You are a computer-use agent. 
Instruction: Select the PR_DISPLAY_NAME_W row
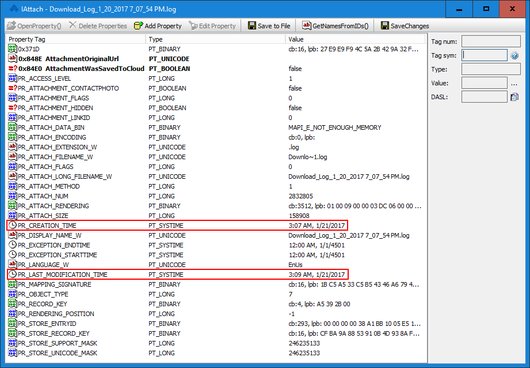pos(216,235)
